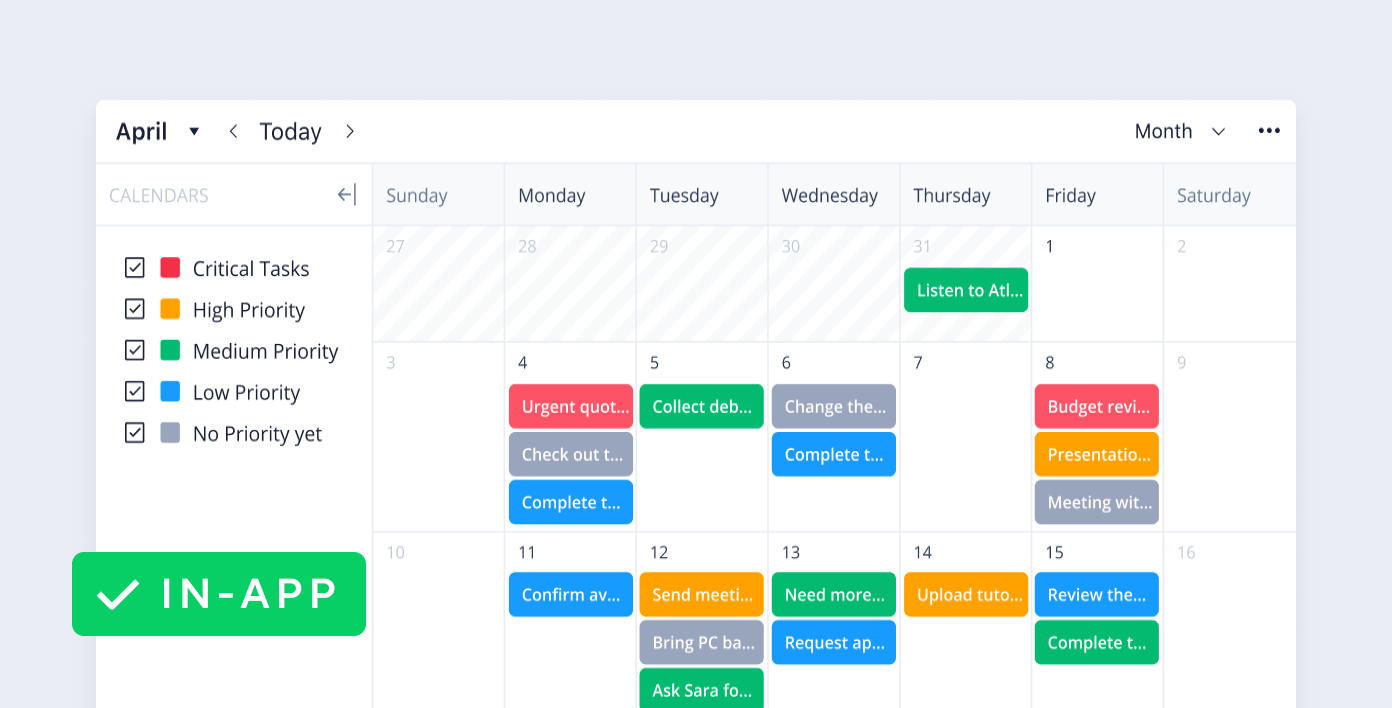The width and height of the screenshot is (1392, 708).
Task: Open the Month view selector
Action: [x=1180, y=131]
